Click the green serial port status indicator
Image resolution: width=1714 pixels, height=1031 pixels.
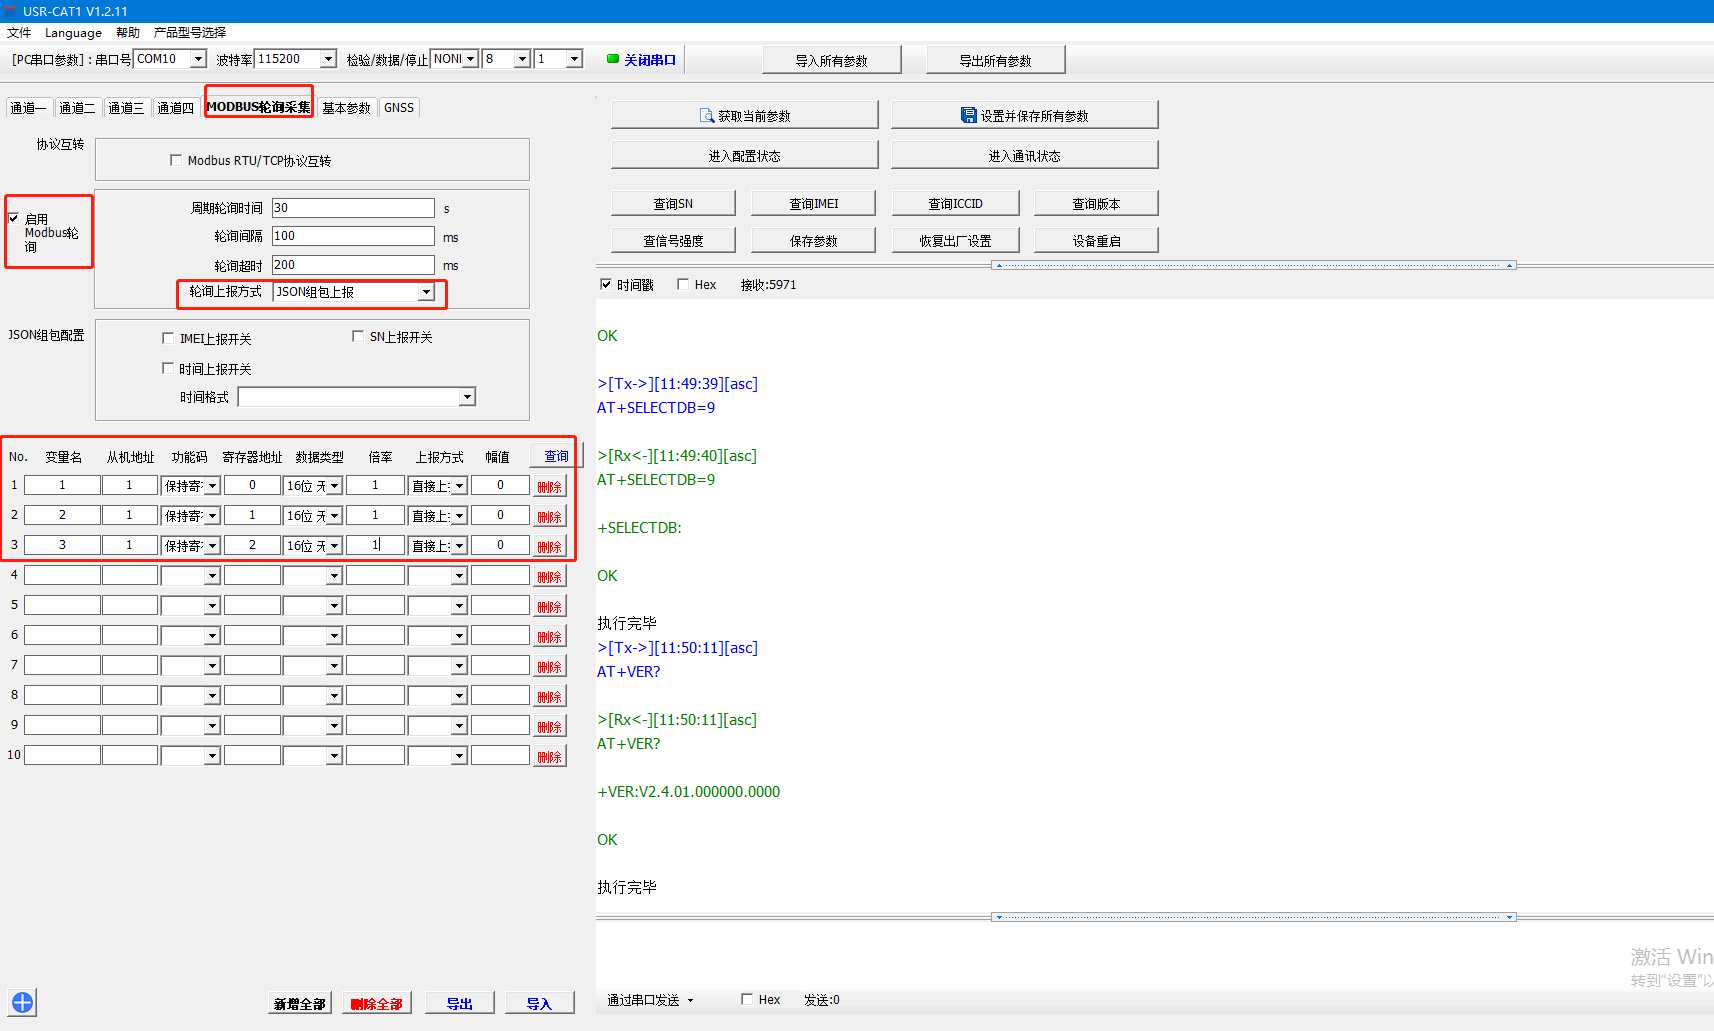click(613, 59)
